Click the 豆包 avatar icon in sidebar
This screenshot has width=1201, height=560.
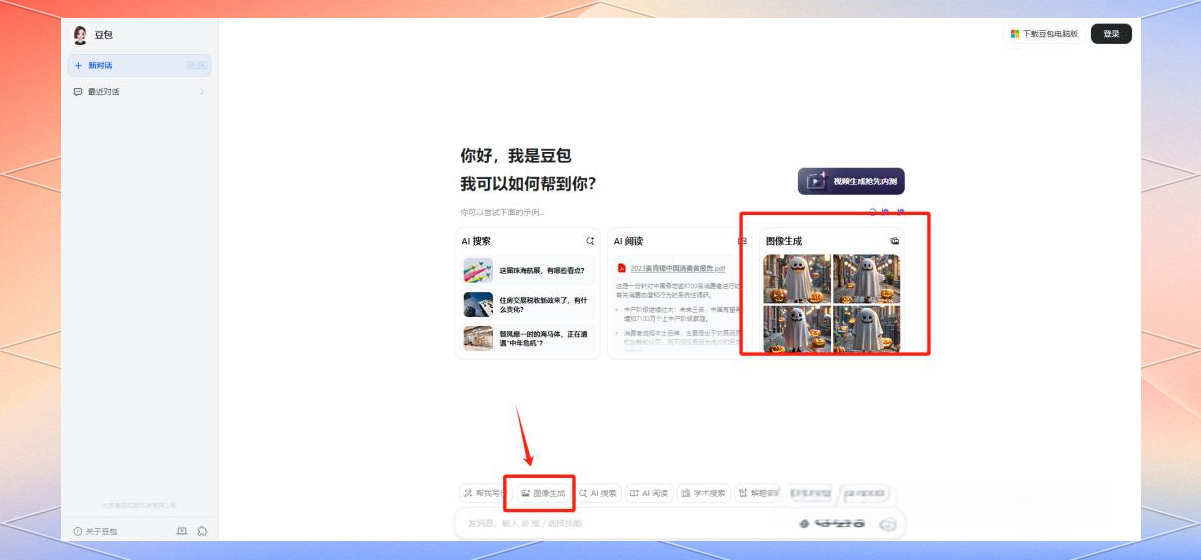81,35
